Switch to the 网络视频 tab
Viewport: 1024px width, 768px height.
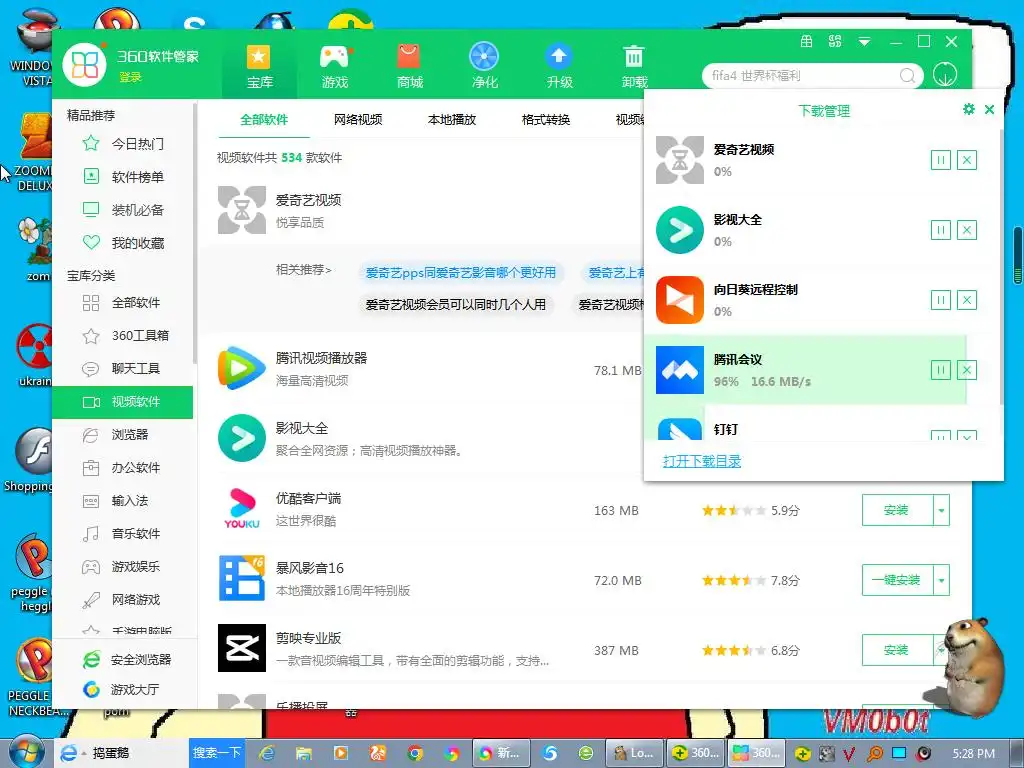point(358,120)
